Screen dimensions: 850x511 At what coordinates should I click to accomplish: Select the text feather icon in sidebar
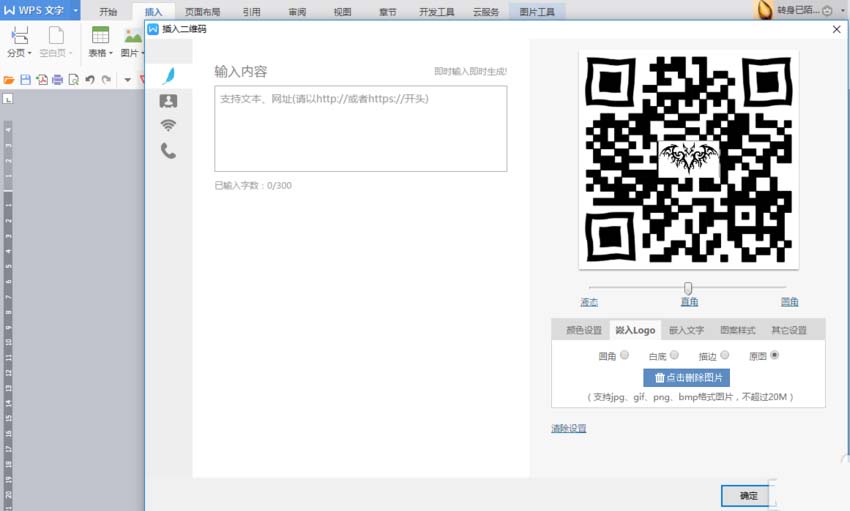(169, 76)
